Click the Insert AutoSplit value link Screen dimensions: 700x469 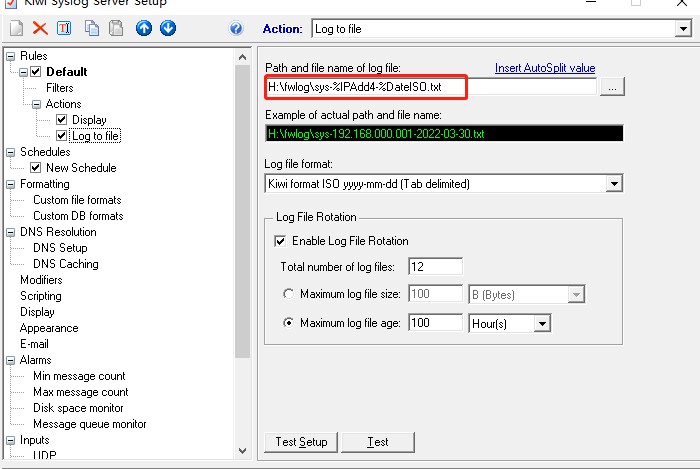[545, 68]
